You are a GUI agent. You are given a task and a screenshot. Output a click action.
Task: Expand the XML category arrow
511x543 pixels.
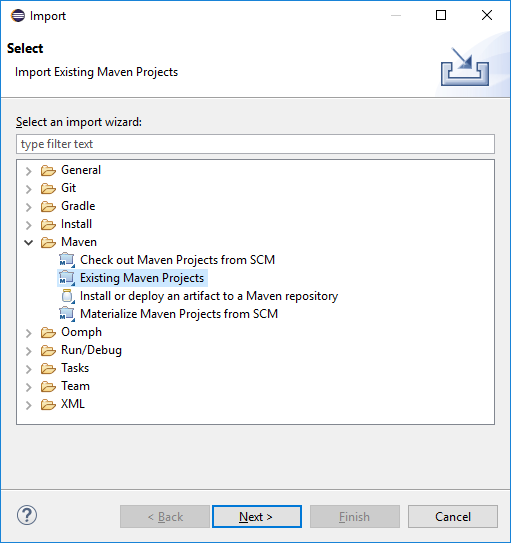point(29,405)
